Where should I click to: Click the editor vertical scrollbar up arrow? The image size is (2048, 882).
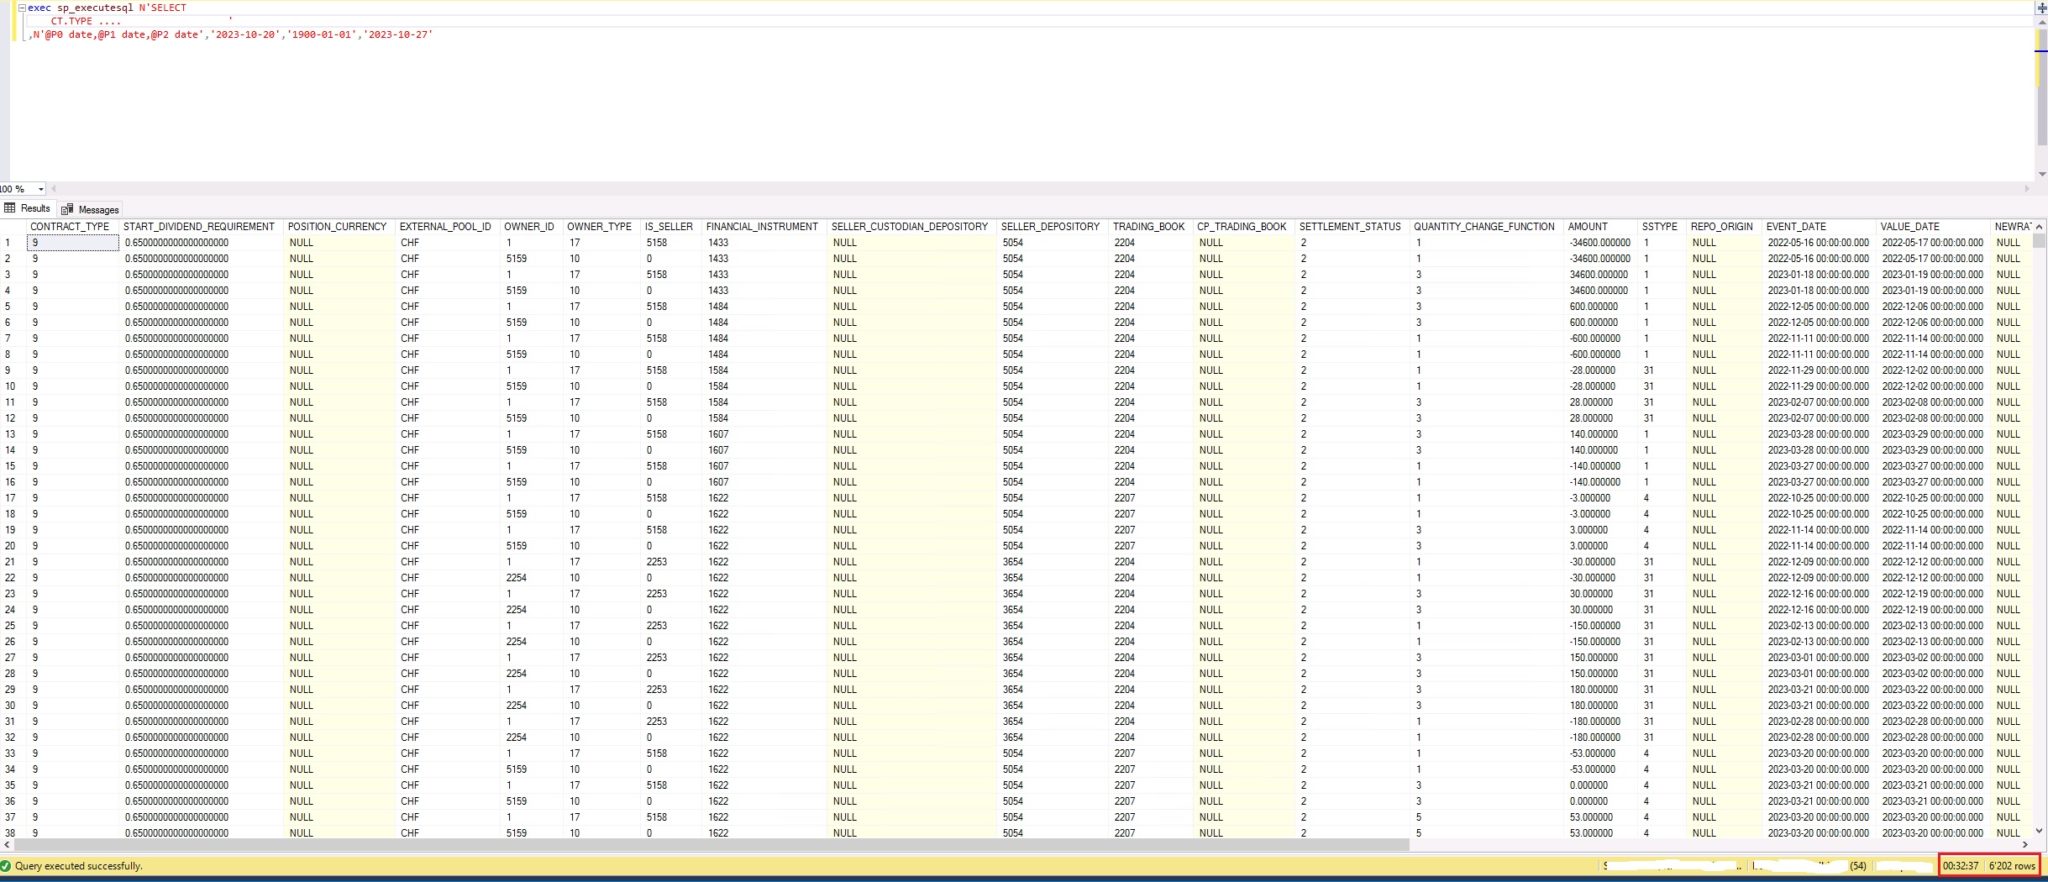pos(2041,22)
